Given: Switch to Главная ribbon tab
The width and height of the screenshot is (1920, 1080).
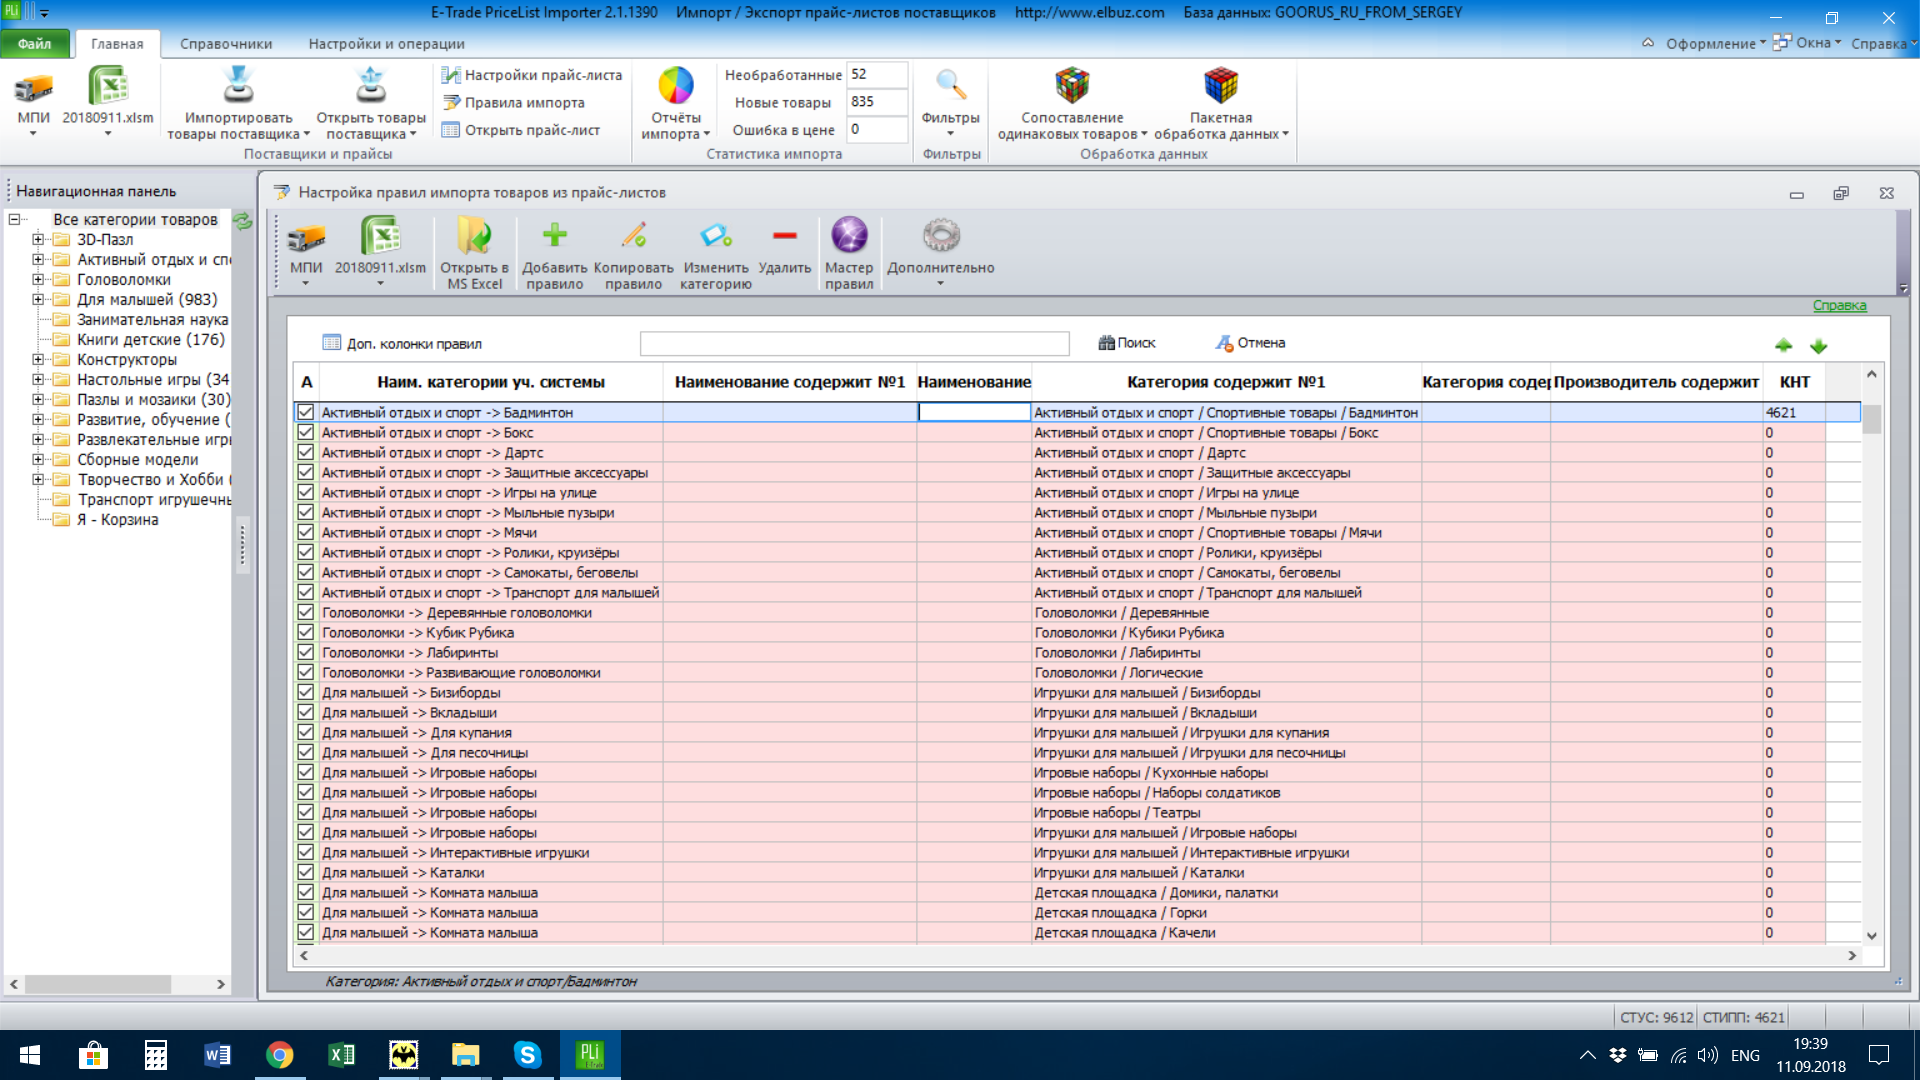Looking at the screenshot, I should point(117,43).
